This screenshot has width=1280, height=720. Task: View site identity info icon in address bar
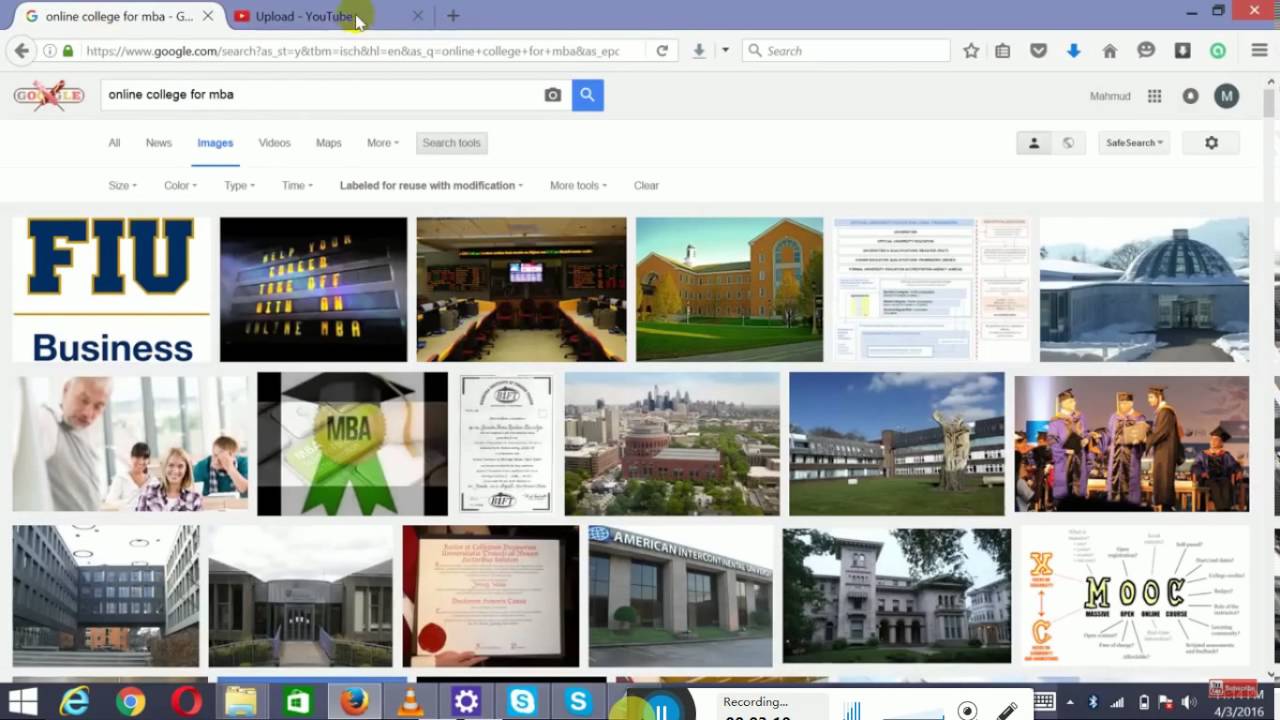click(49, 51)
